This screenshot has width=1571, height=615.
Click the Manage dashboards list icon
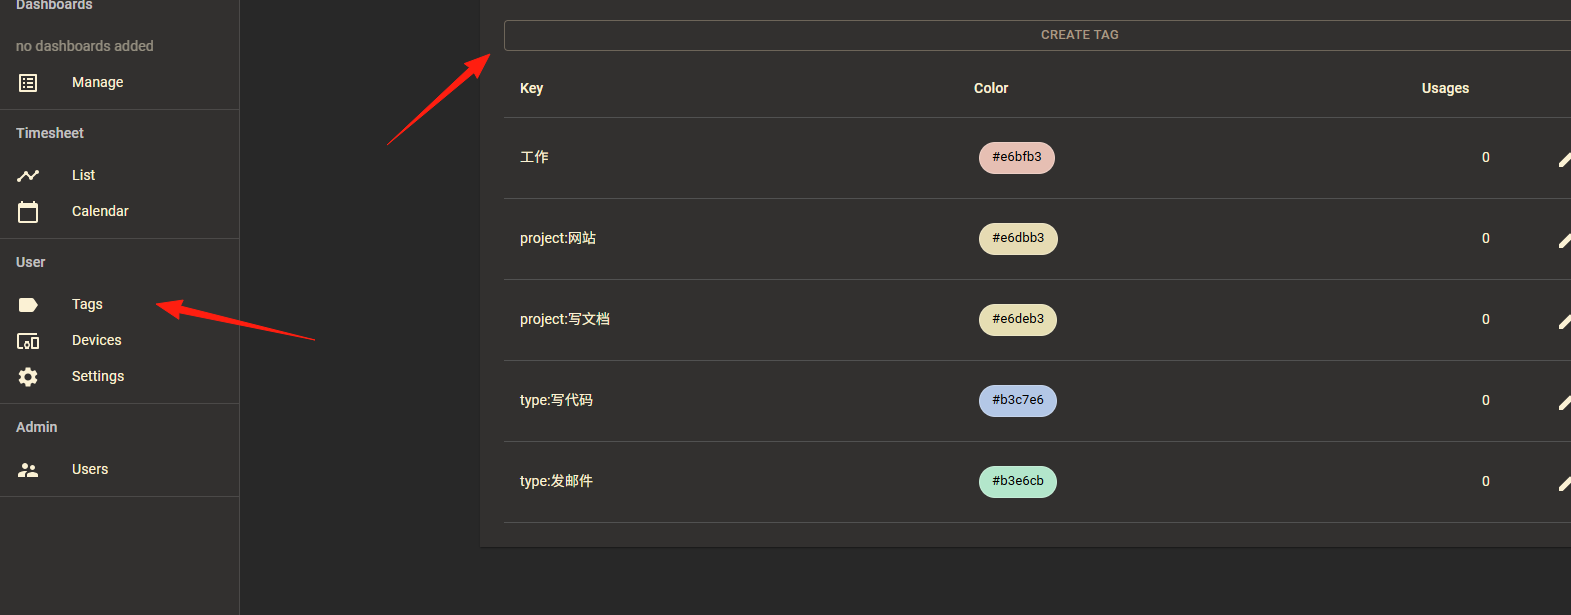28,83
